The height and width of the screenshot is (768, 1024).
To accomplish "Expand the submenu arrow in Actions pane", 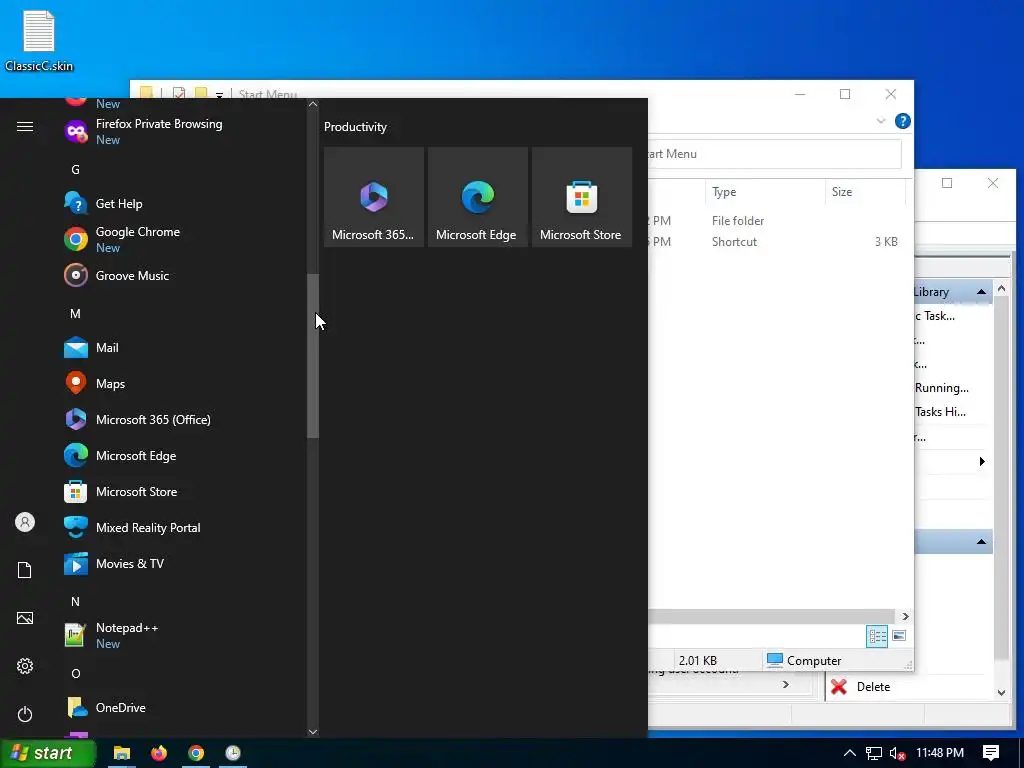I will (x=982, y=462).
